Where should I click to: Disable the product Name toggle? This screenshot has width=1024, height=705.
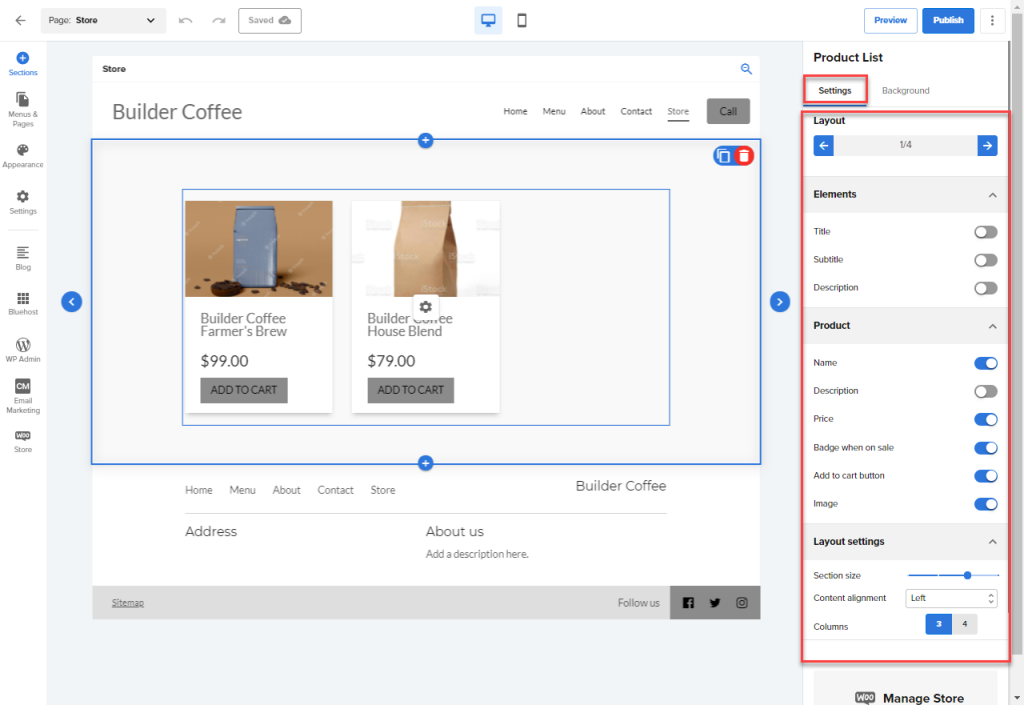[x=985, y=363]
